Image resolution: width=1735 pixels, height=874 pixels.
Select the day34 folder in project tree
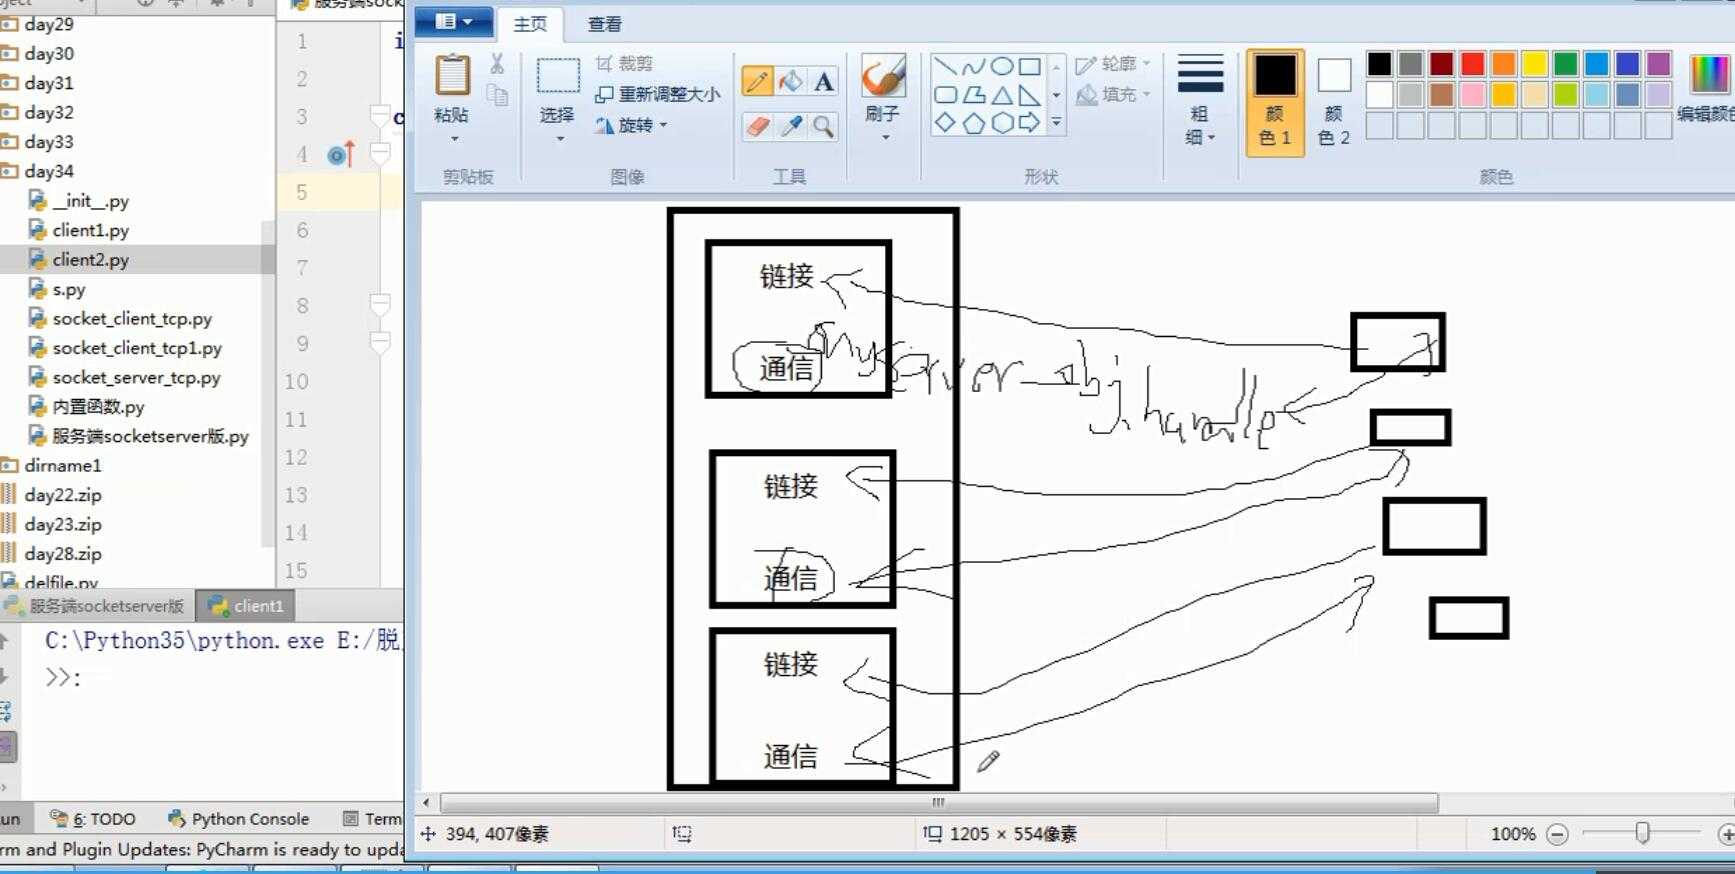coord(48,171)
